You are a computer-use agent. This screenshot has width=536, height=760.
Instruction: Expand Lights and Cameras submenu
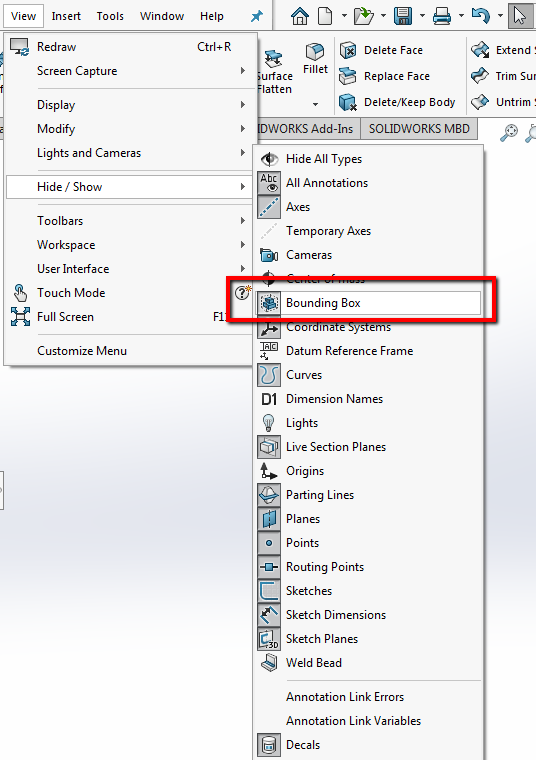click(129, 153)
